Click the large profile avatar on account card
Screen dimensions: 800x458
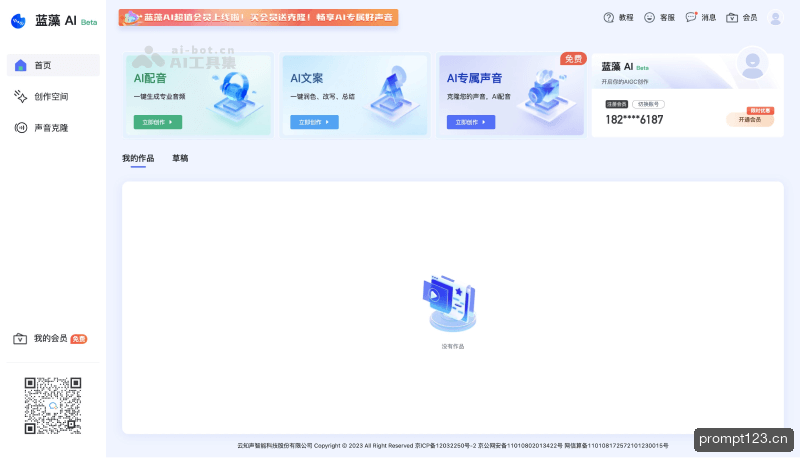pyautogui.click(x=753, y=63)
